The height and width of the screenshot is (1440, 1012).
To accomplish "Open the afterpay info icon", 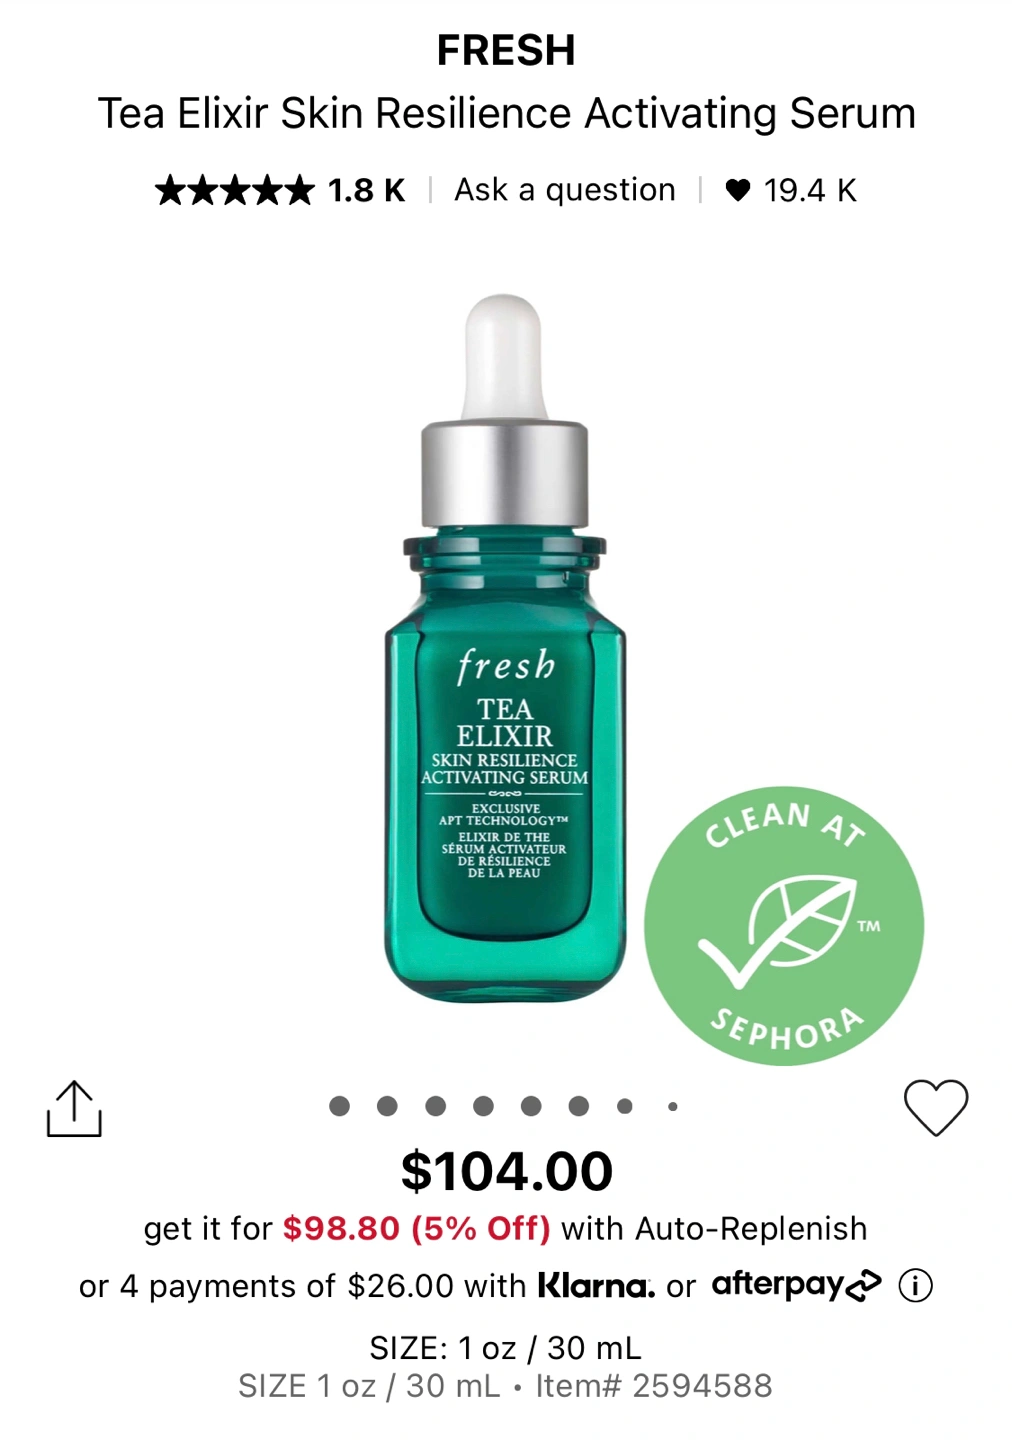I will (x=915, y=1285).
